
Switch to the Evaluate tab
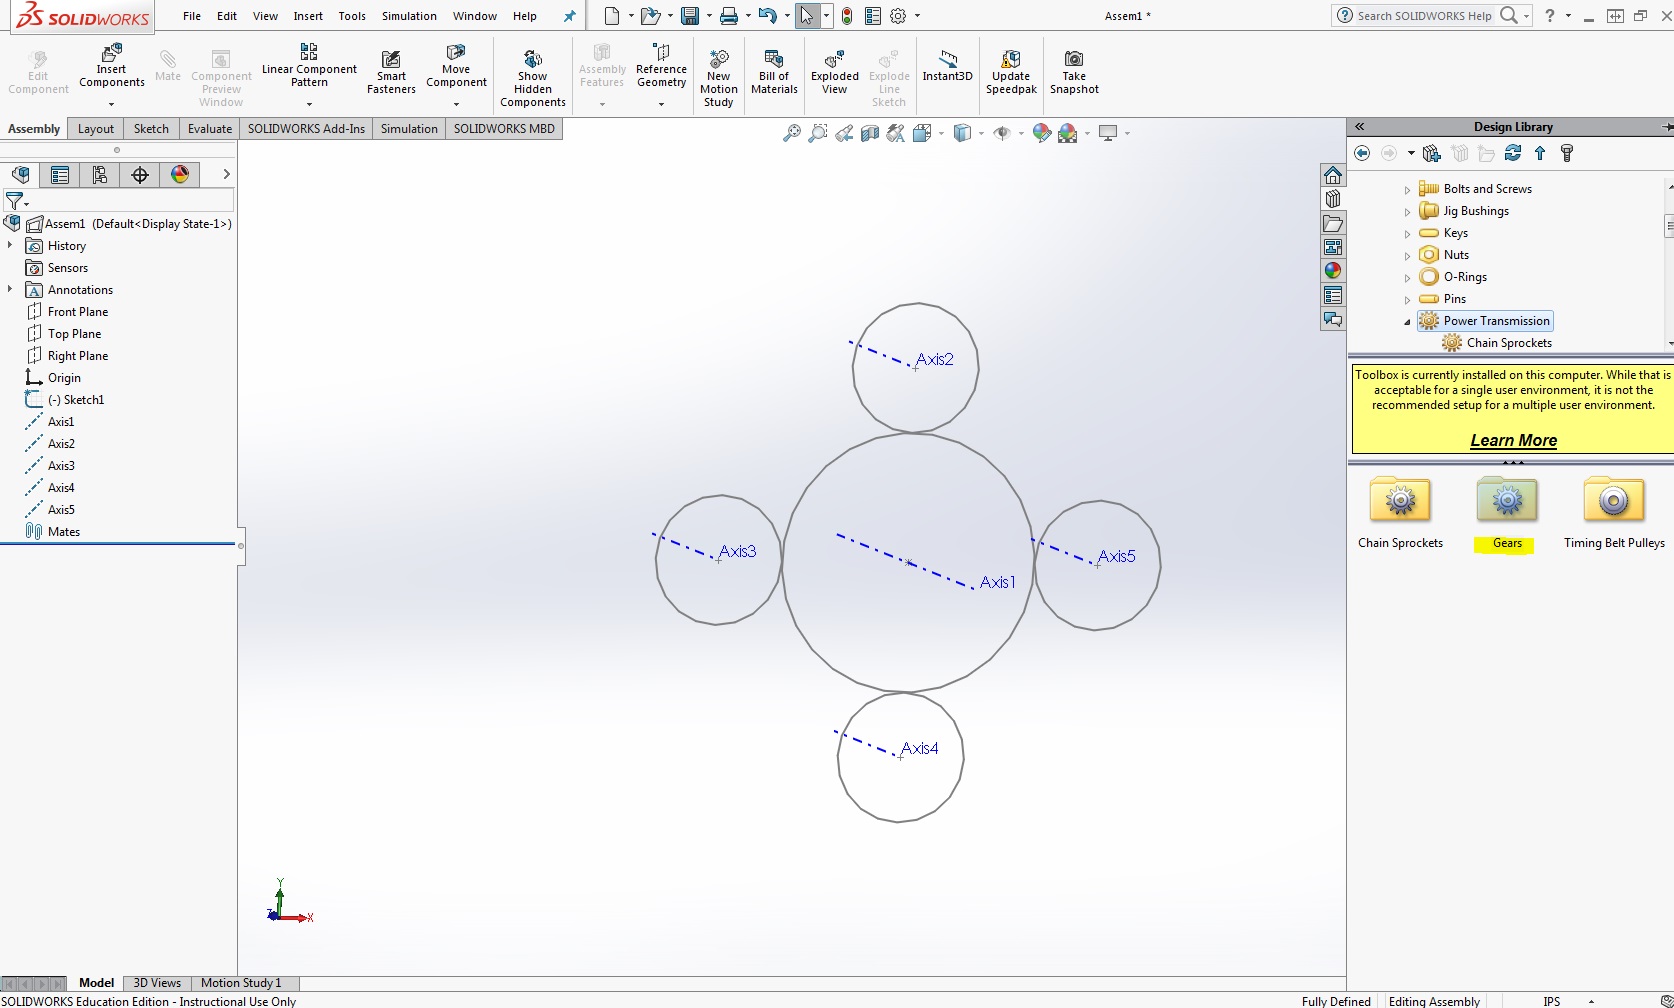click(210, 129)
